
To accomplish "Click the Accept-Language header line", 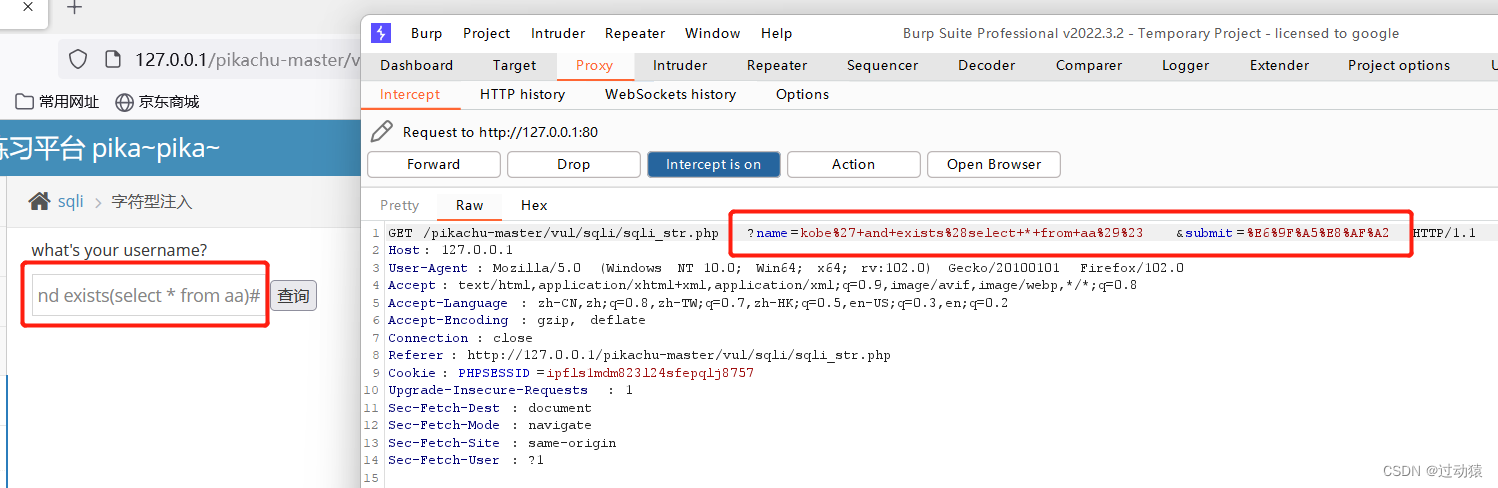I will coord(698,303).
